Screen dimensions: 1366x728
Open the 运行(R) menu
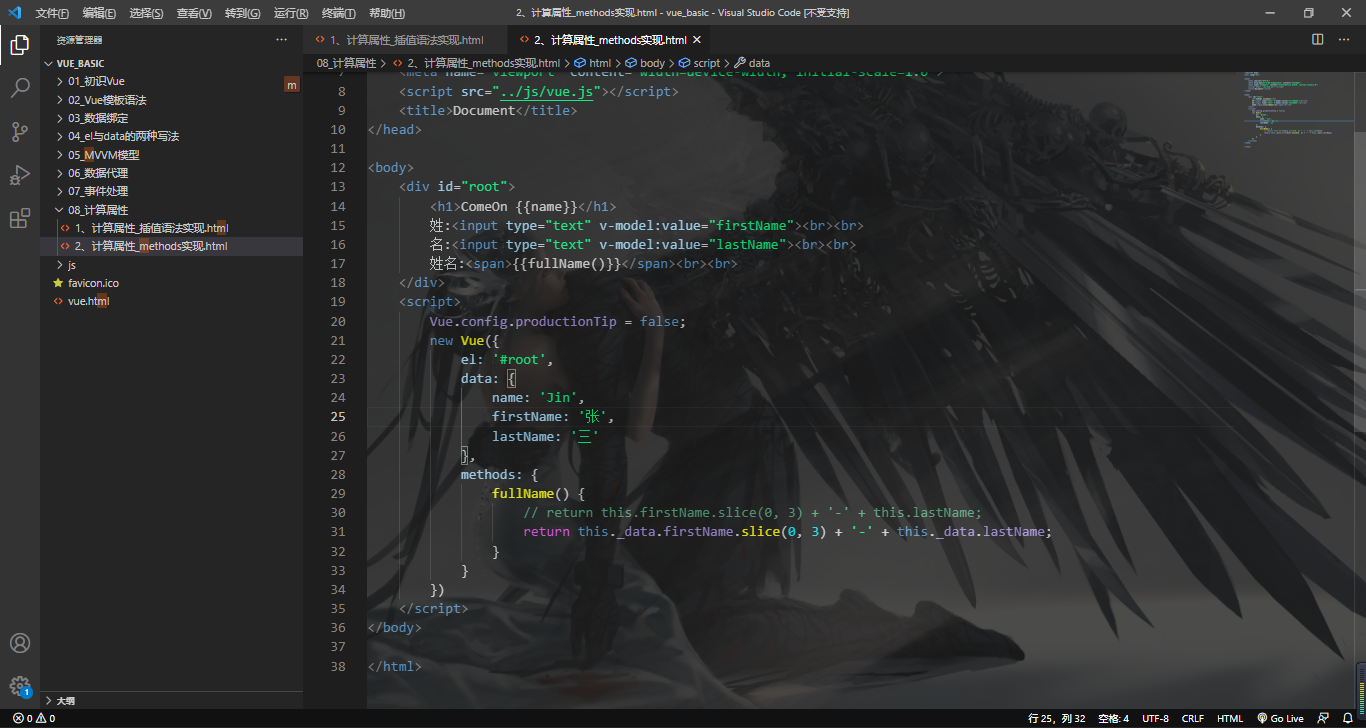(x=291, y=13)
